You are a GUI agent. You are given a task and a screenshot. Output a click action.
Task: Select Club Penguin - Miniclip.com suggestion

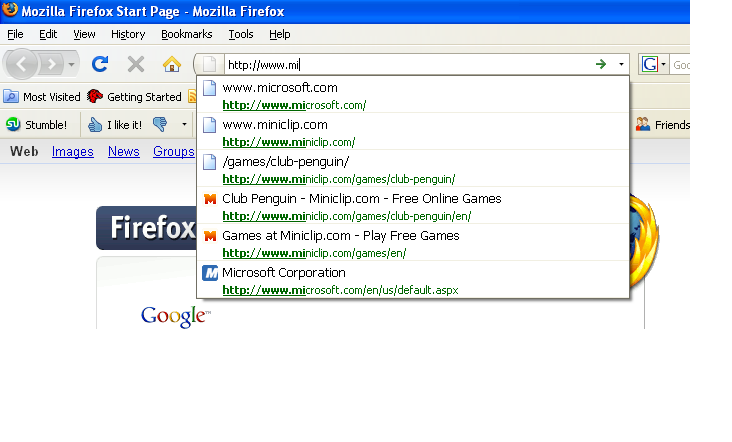413,207
